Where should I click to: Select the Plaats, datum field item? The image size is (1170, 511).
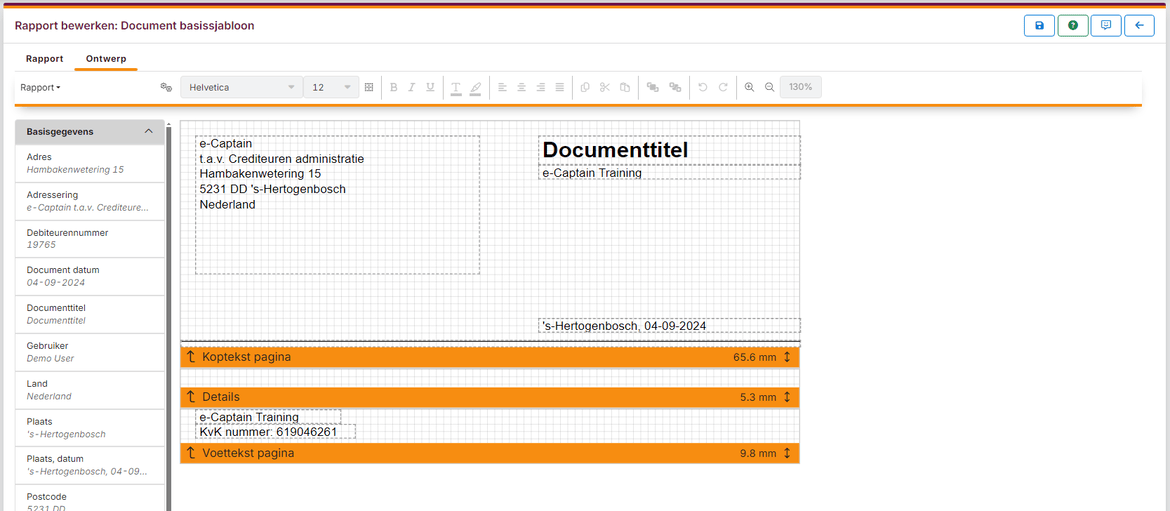pos(90,465)
